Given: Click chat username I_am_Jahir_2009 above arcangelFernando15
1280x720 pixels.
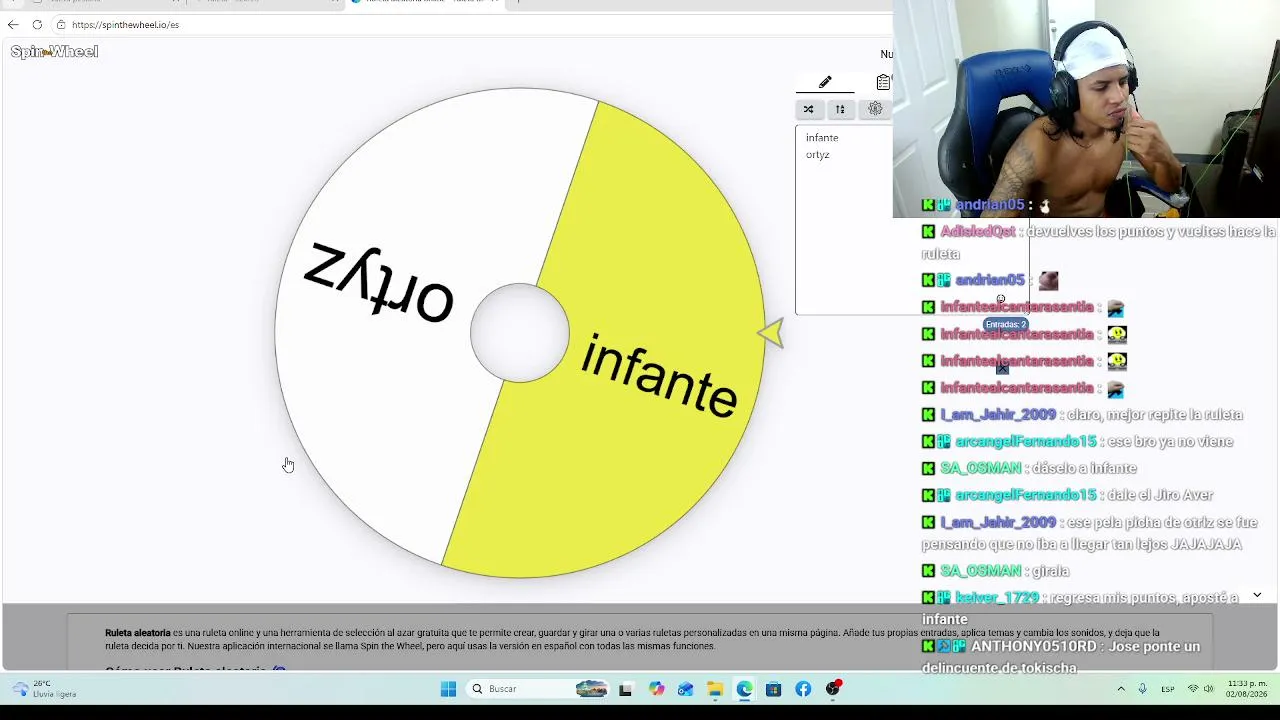Looking at the screenshot, I should (x=998, y=415).
